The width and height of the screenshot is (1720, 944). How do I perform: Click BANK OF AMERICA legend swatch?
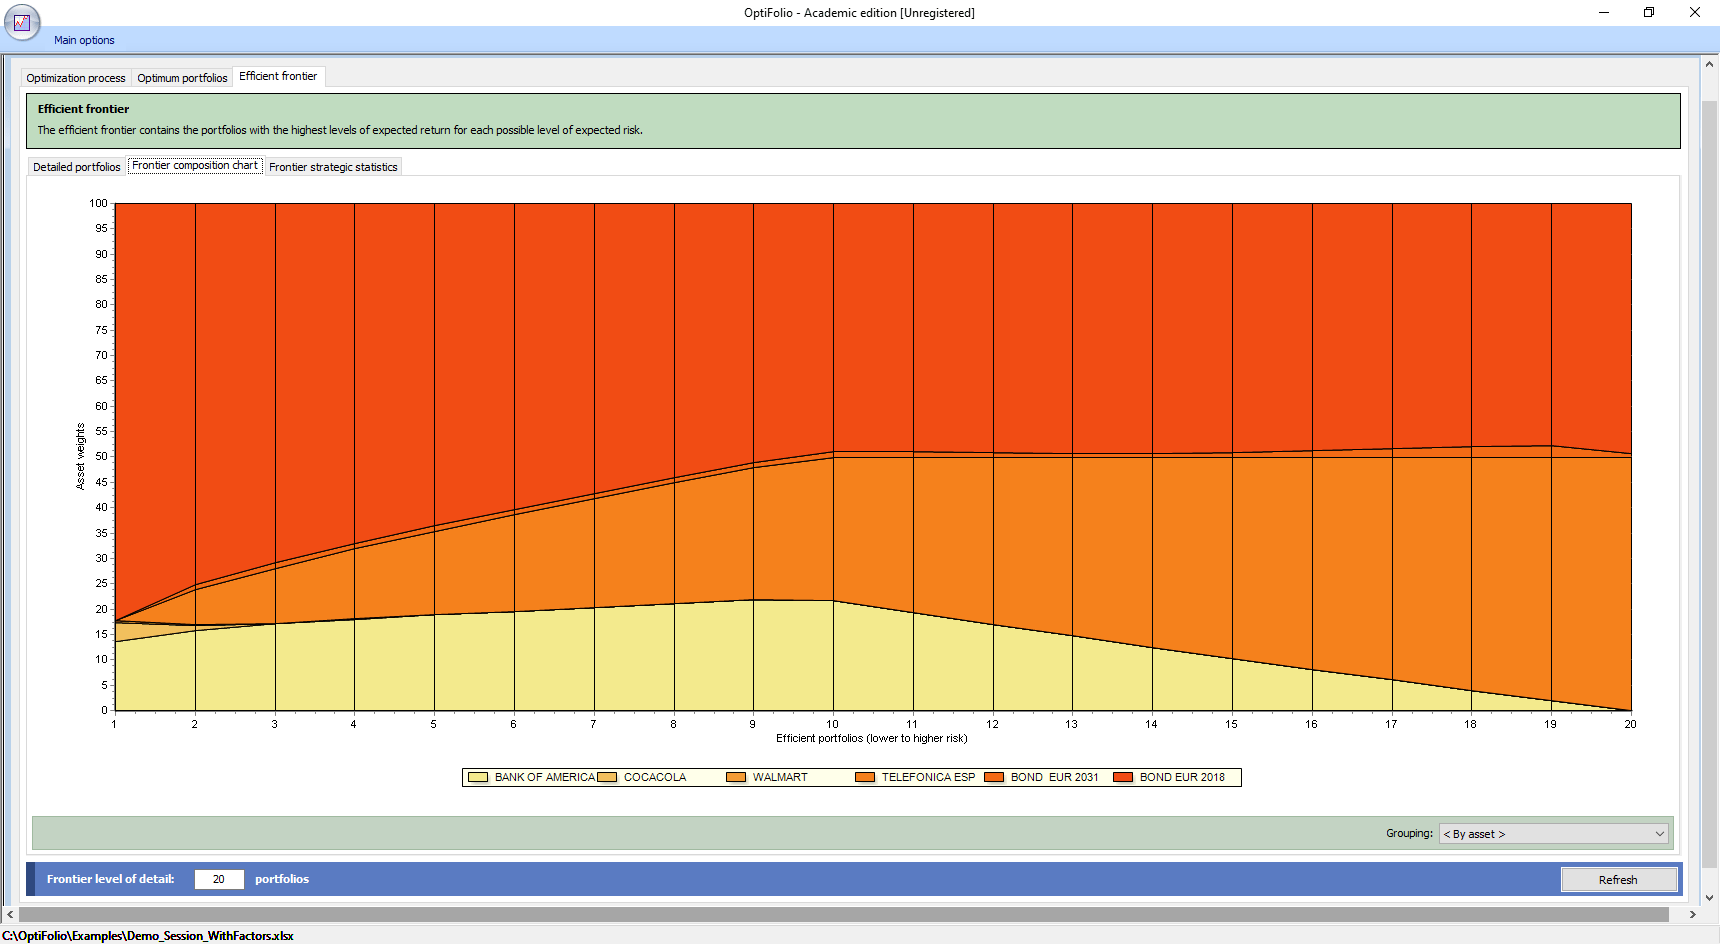[478, 777]
